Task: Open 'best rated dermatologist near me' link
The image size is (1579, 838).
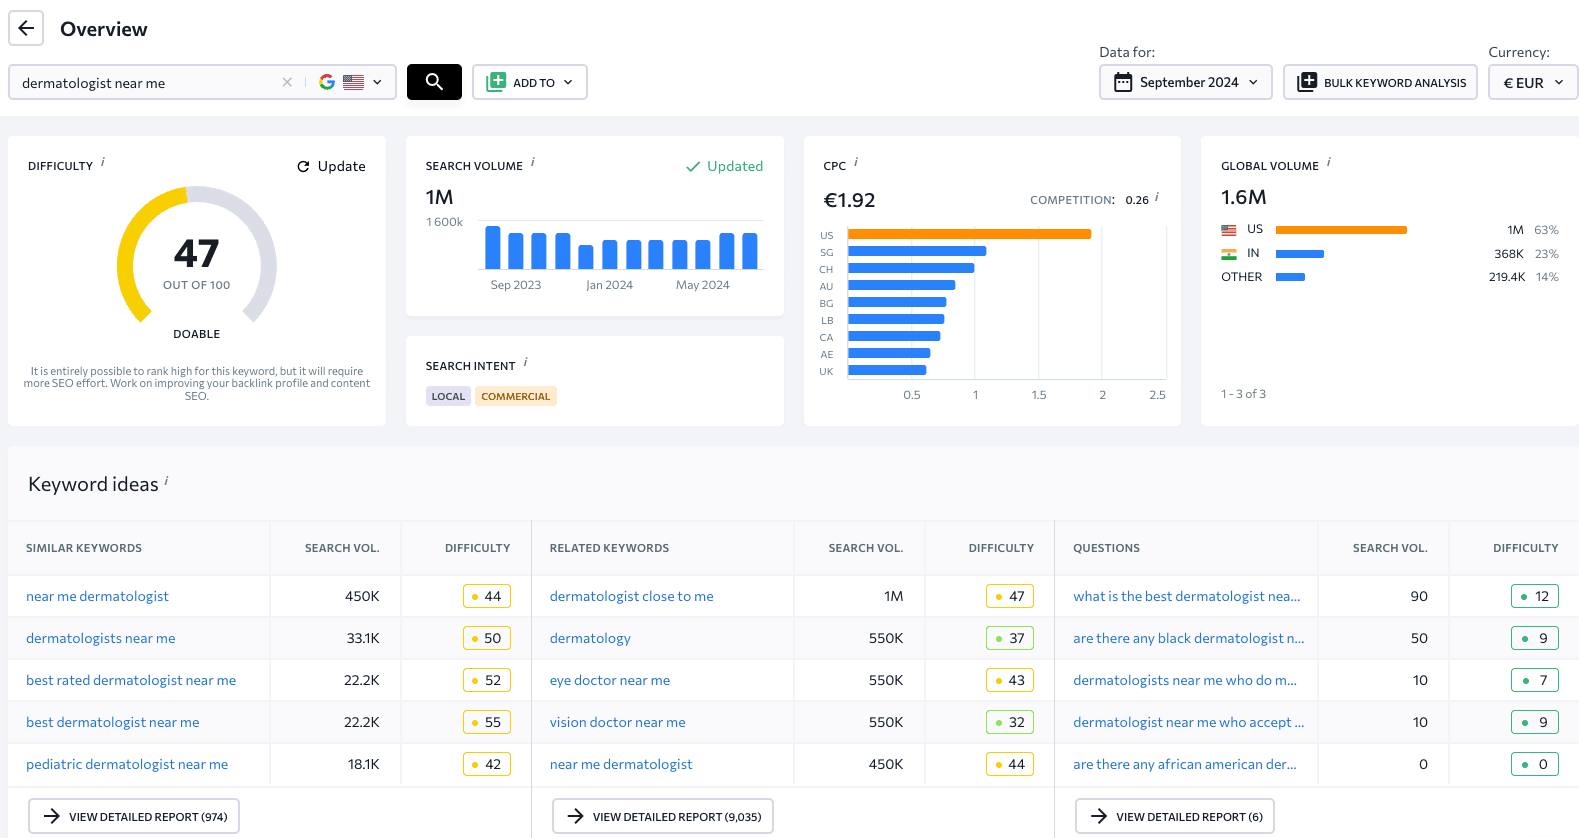Action: [131, 680]
